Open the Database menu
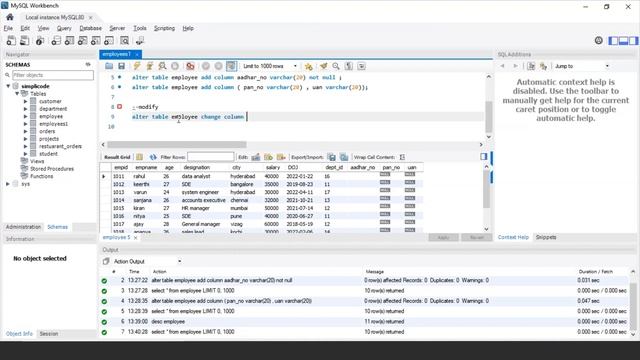This screenshot has height=360, width=640. [91, 28]
